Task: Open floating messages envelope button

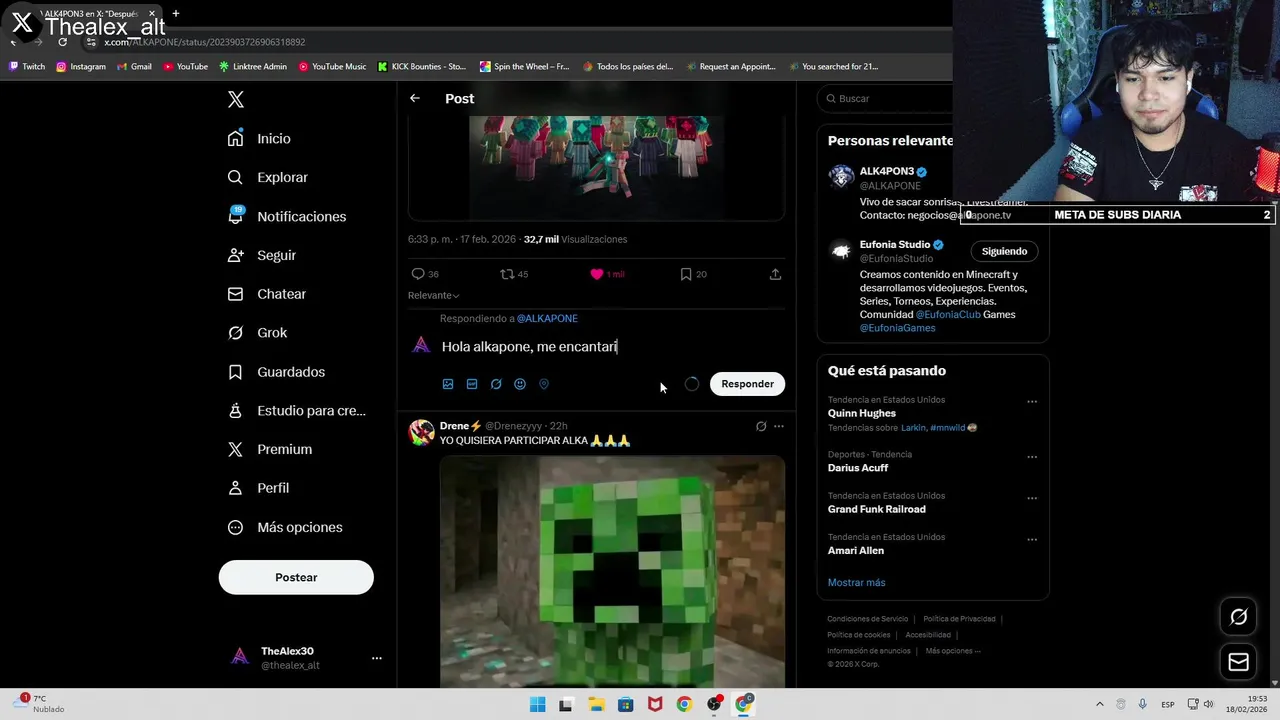Action: 1238,662
